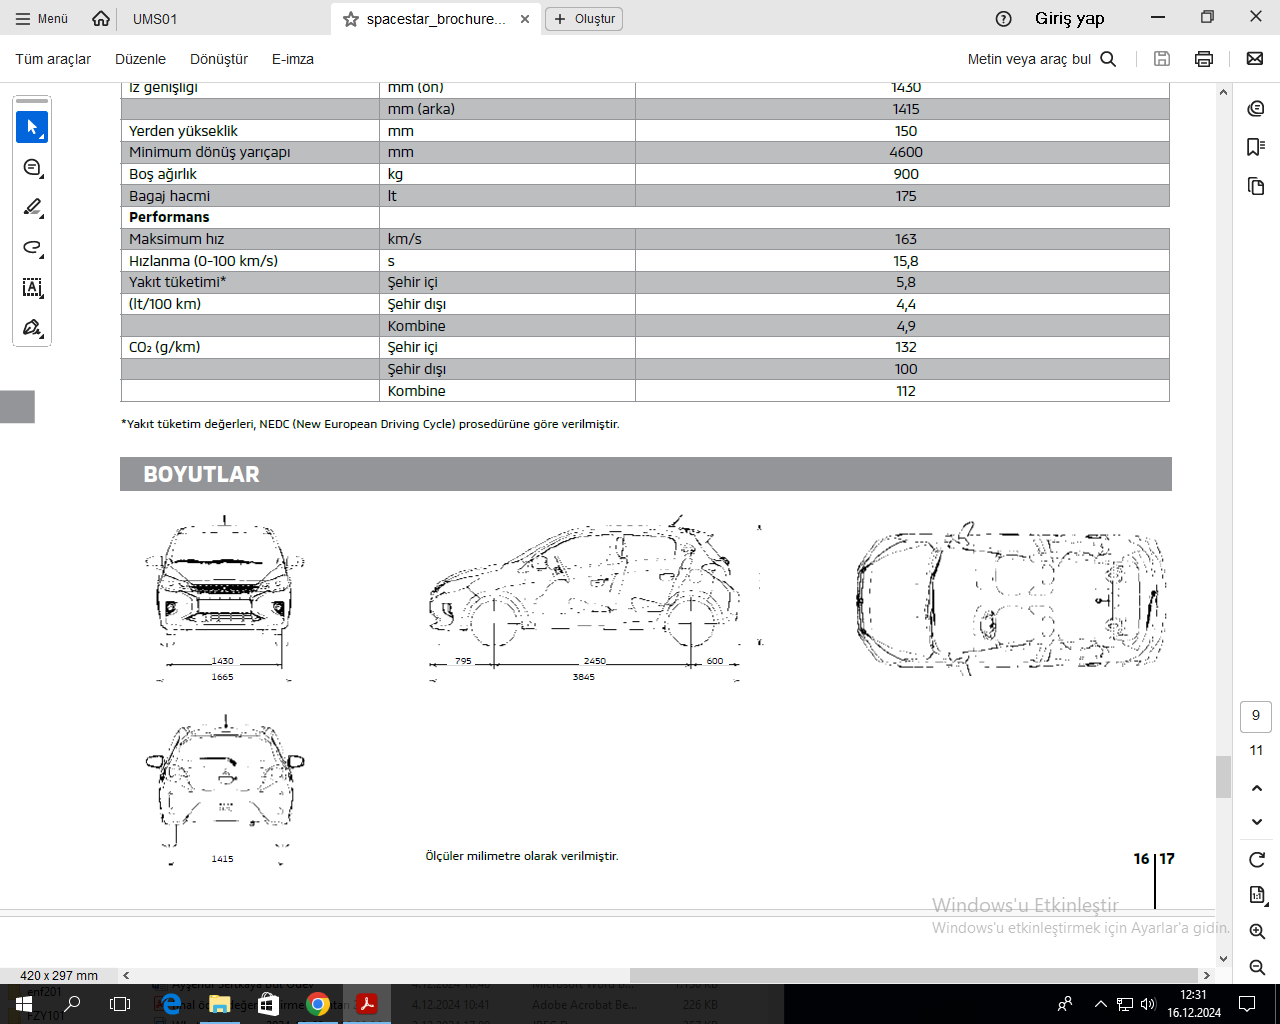Open notification center on taskbar

pos(1247,1004)
